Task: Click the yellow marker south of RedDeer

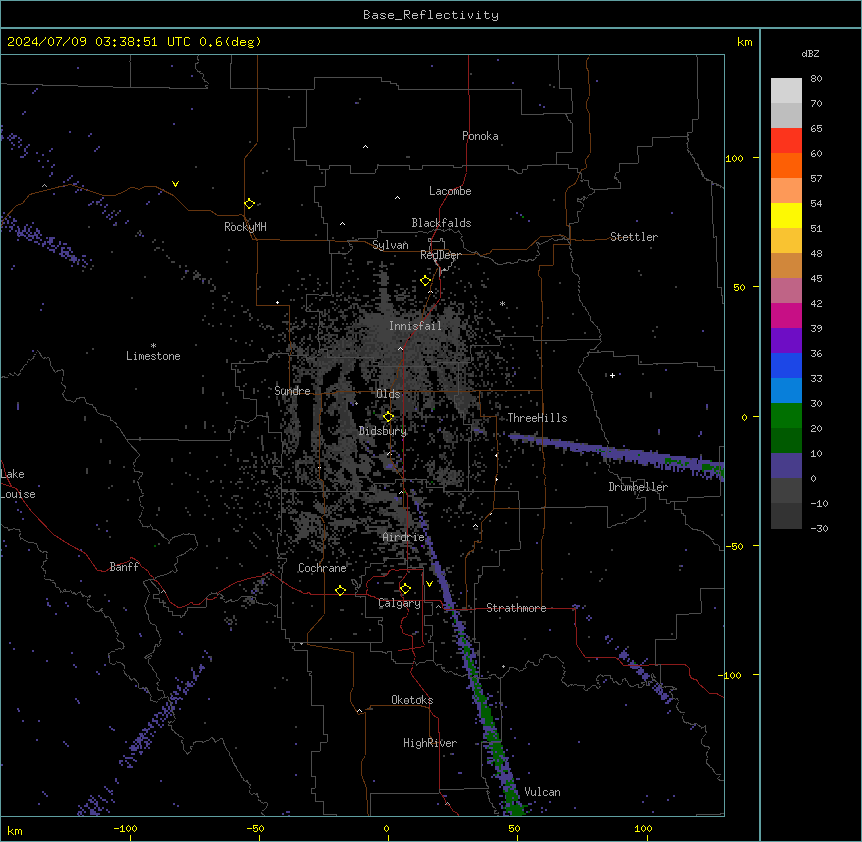Action: click(x=425, y=281)
